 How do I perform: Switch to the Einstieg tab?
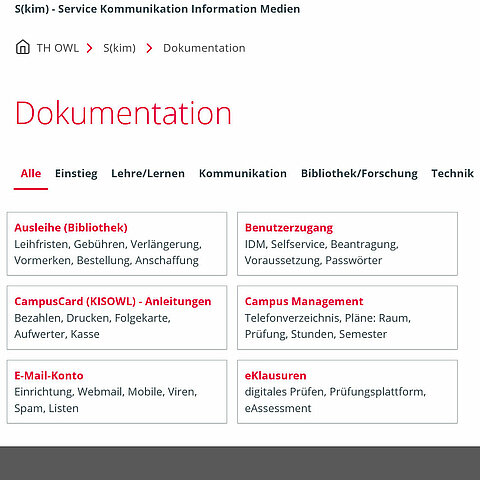tap(76, 174)
